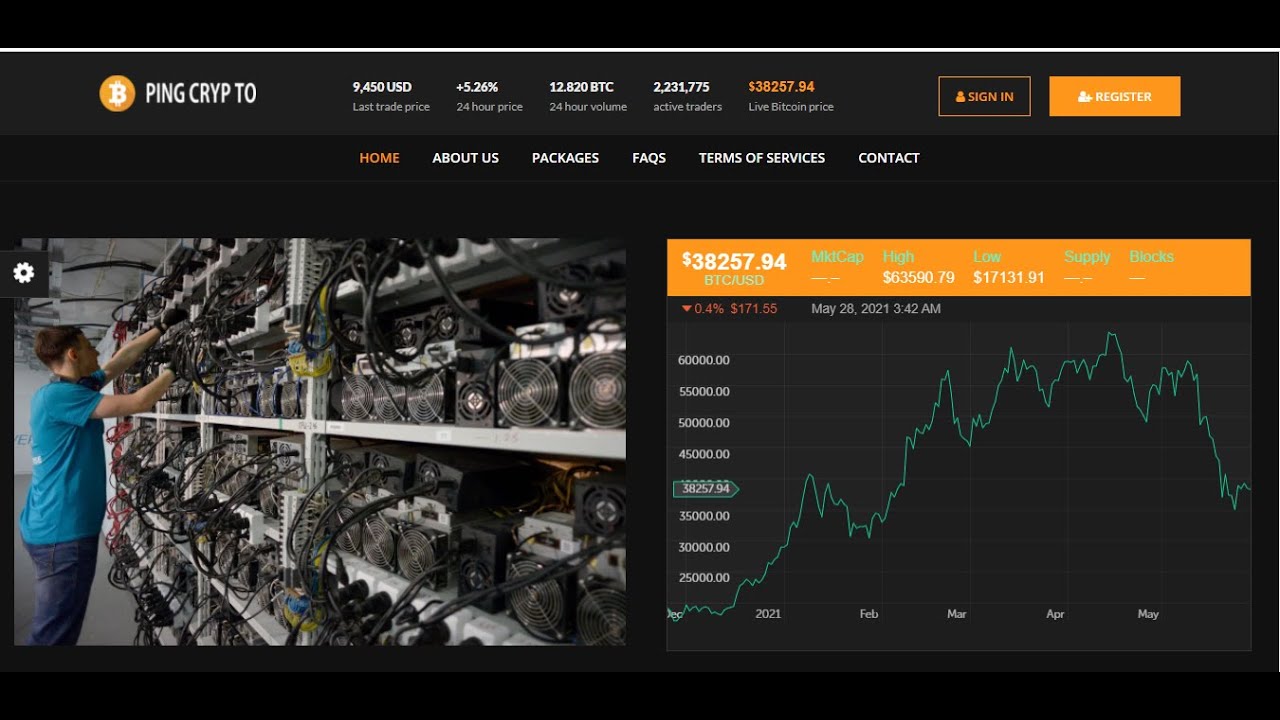Open the settings gear tab
Screen dimensions: 1280x720
click(x=23, y=273)
